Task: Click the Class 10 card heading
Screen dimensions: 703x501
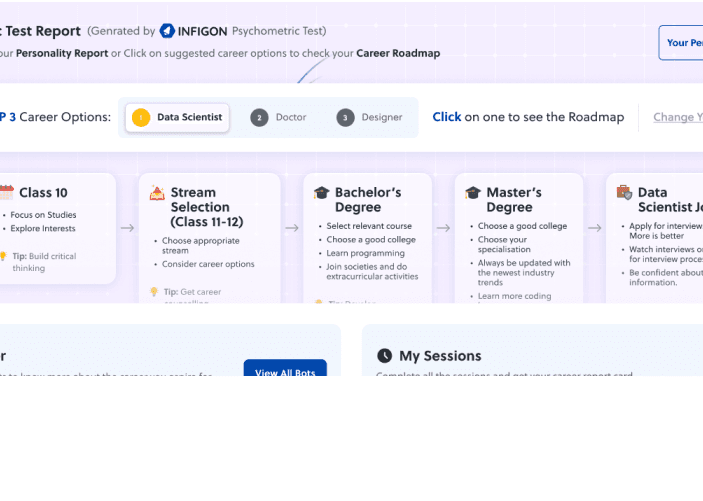Action: (43, 192)
